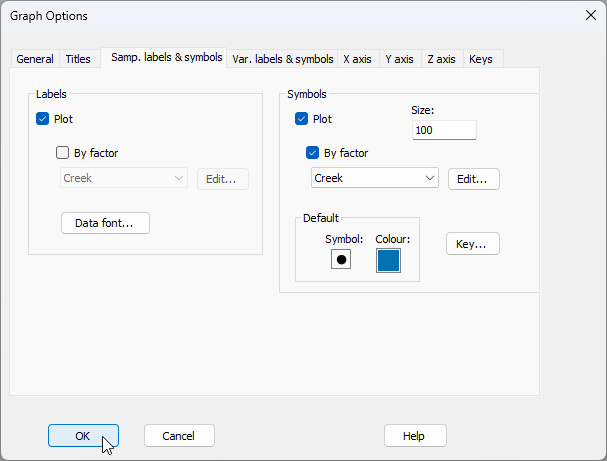This screenshot has height=461, width=607.
Task: Click the default symbol black dot icon
Action: tap(341, 260)
